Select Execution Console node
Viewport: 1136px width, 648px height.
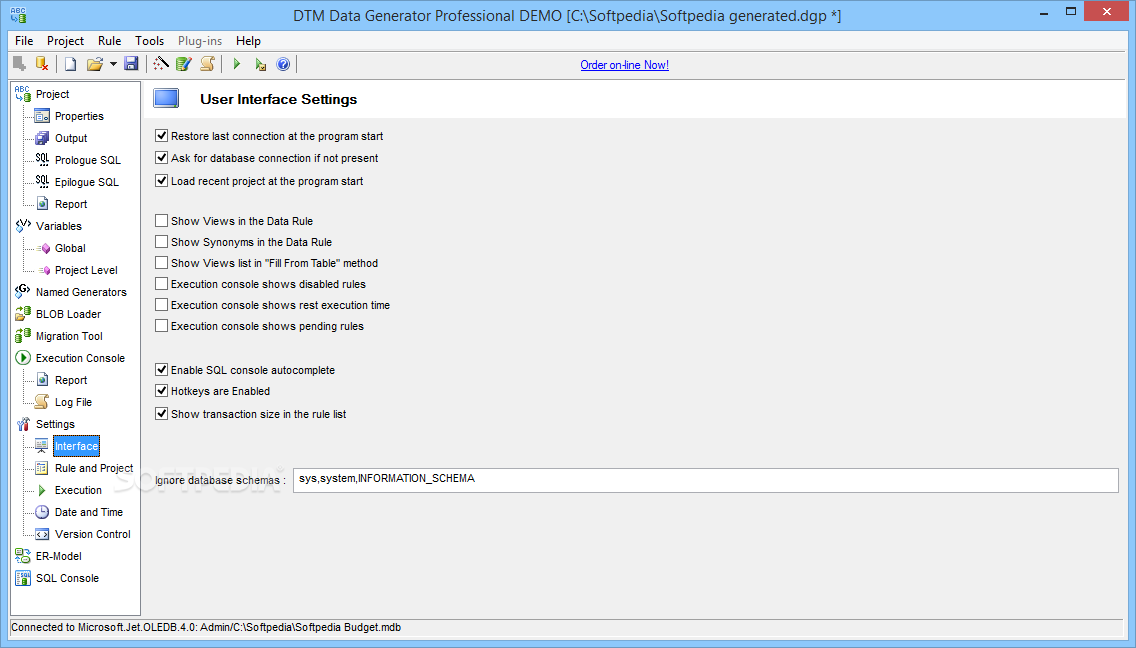(80, 358)
